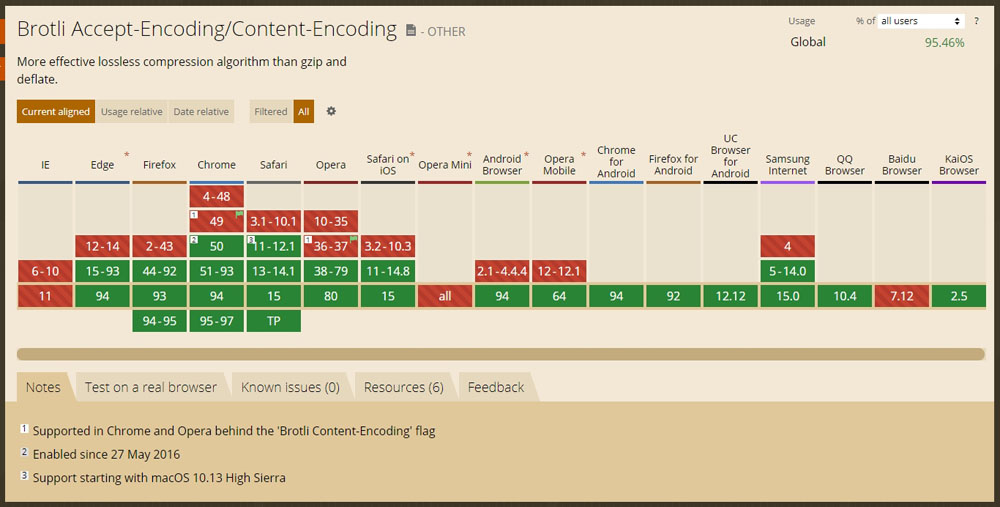
Task: Click the KaiOS Browser column header
Action: [x=959, y=165]
